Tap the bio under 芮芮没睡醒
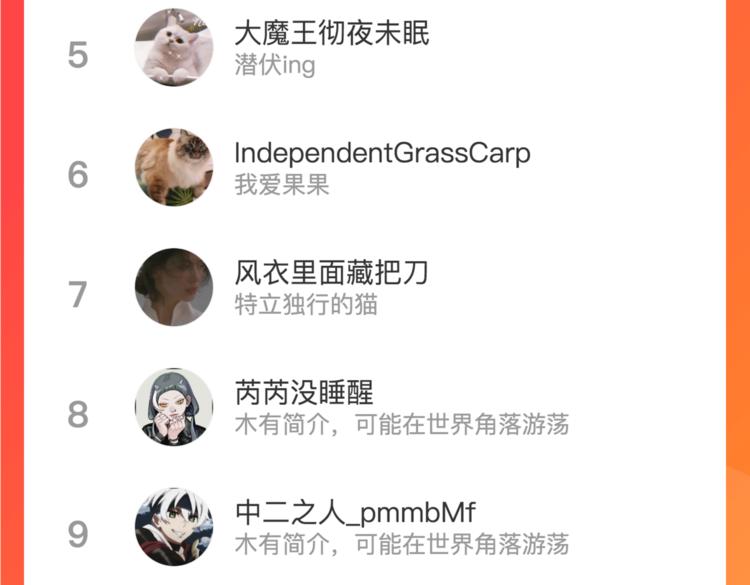 click(402, 424)
